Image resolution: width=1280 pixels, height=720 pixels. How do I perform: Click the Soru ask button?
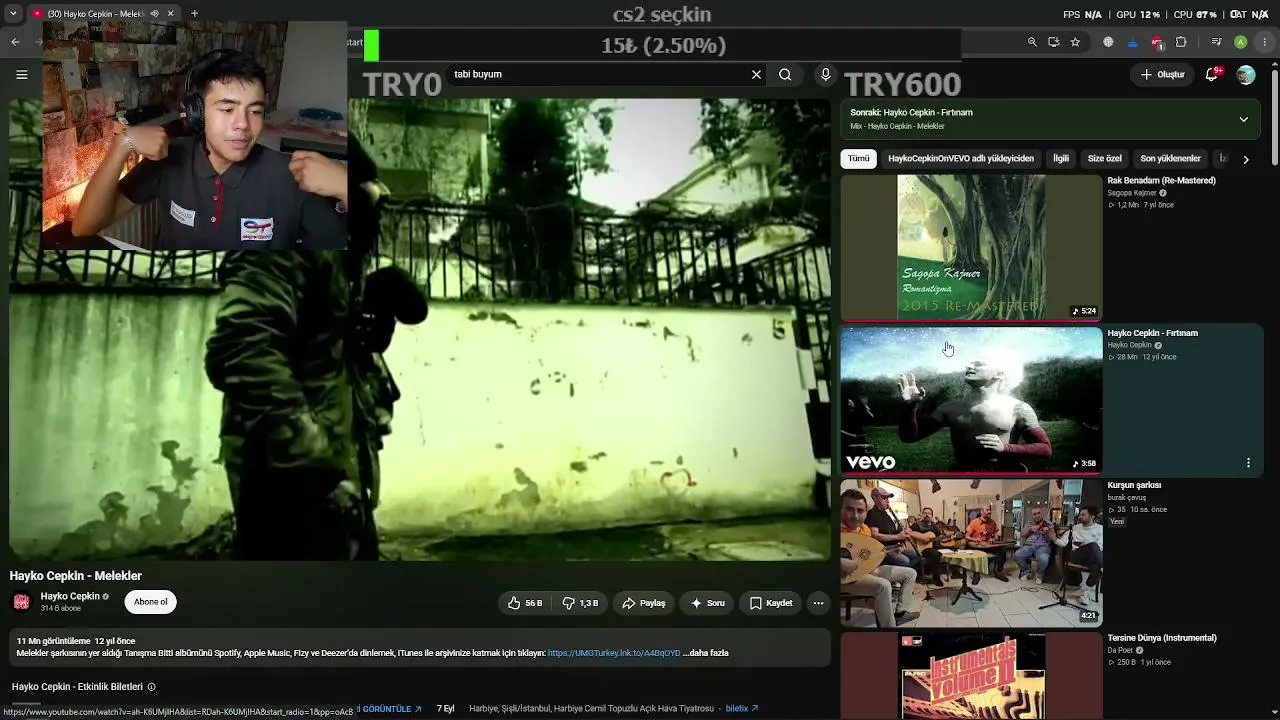pos(707,603)
